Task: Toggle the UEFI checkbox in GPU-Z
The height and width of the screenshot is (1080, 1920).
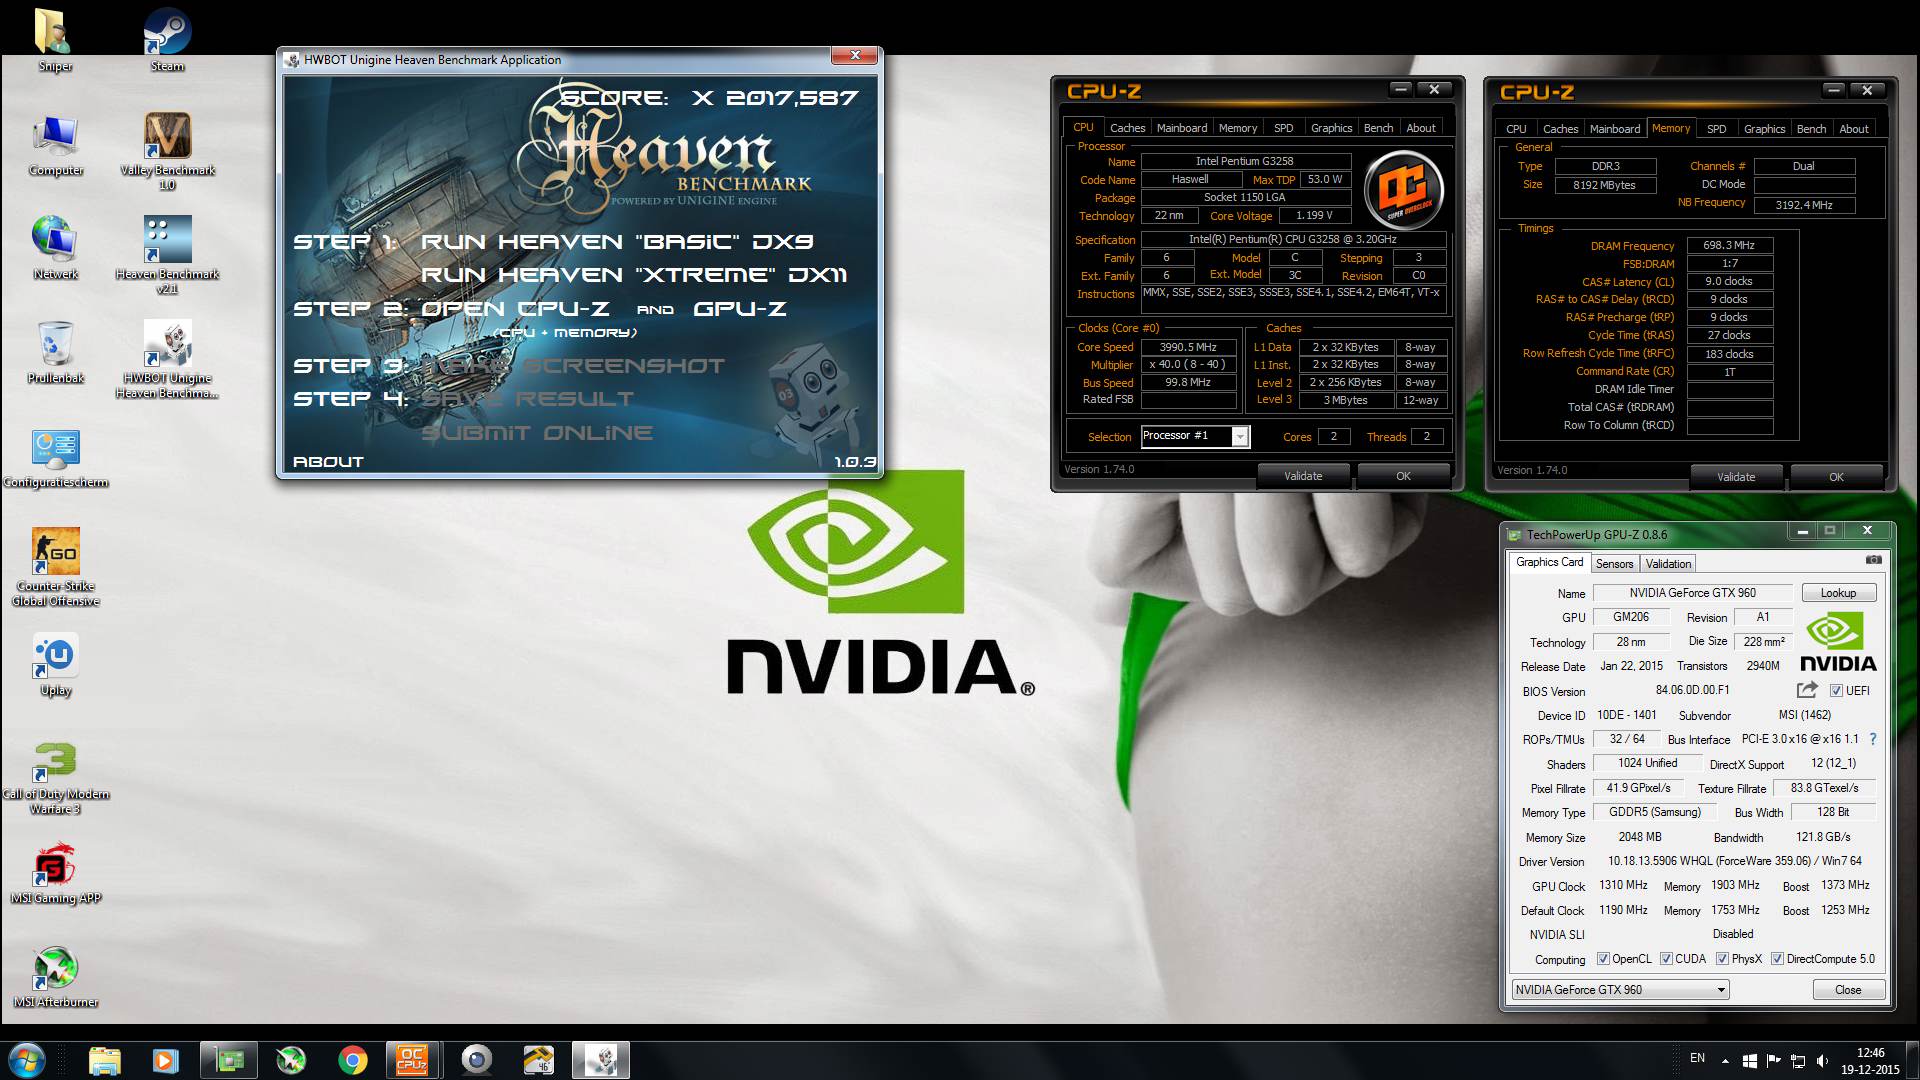Action: click(1836, 691)
